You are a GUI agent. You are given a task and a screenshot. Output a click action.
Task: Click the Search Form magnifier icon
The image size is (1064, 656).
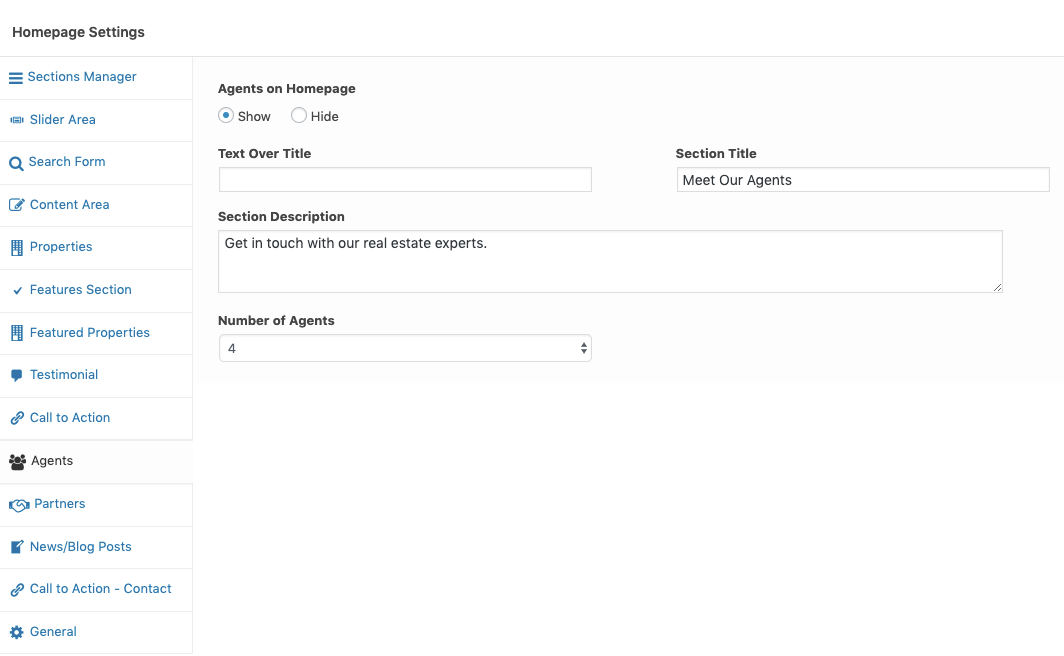coord(16,163)
